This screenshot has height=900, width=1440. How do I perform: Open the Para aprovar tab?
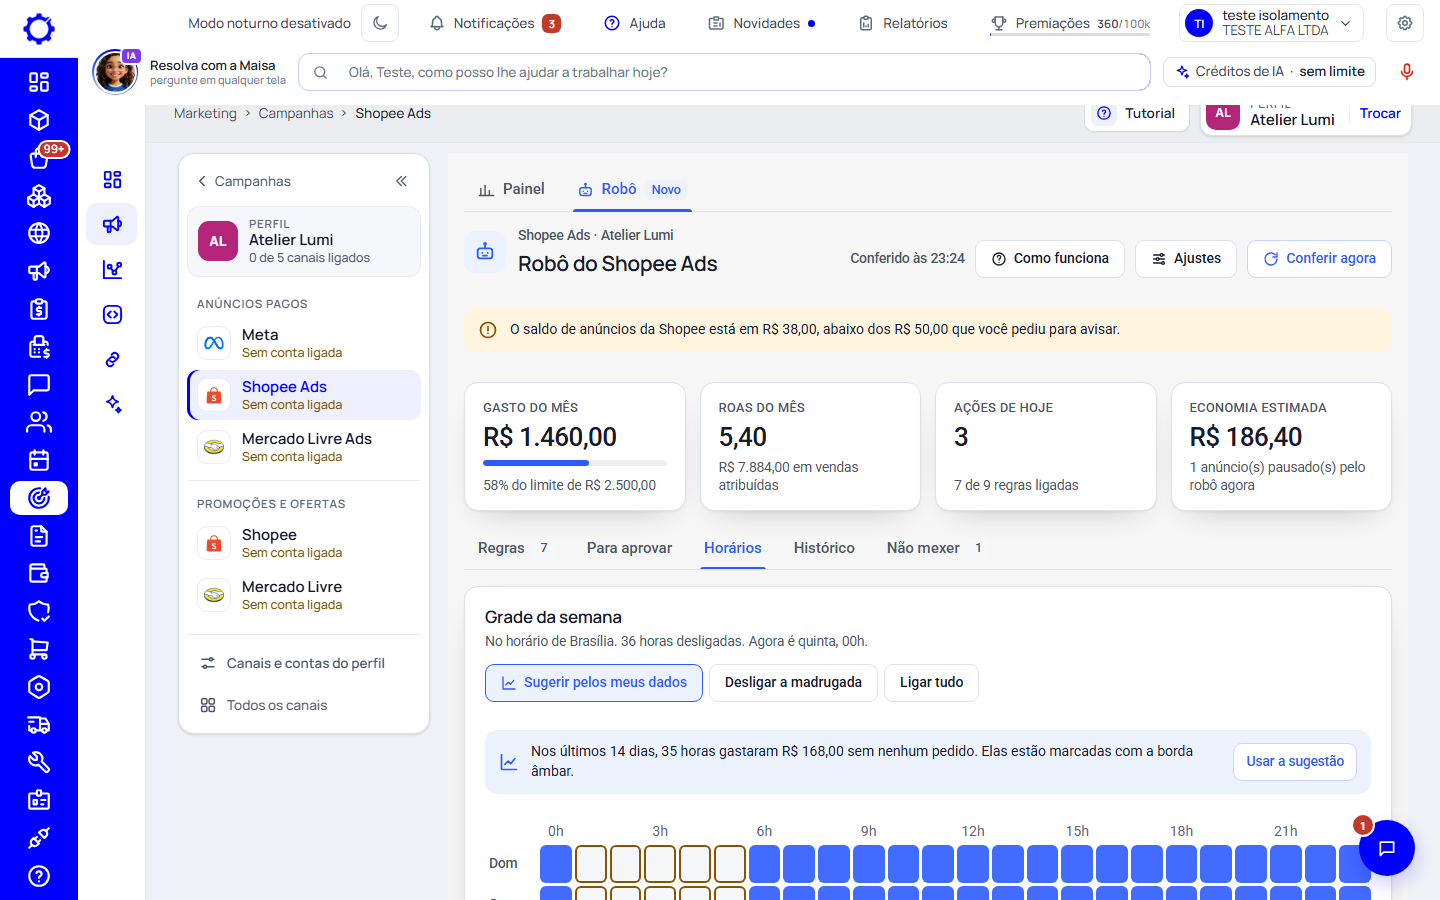[629, 548]
